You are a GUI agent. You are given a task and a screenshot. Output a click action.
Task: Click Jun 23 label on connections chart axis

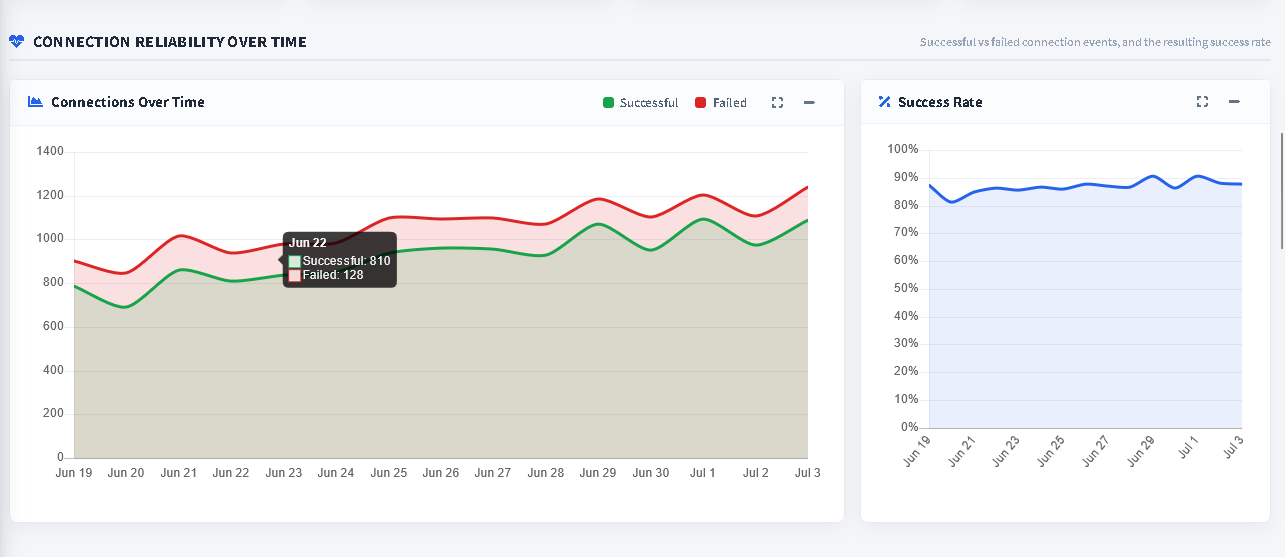[x=283, y=473]
